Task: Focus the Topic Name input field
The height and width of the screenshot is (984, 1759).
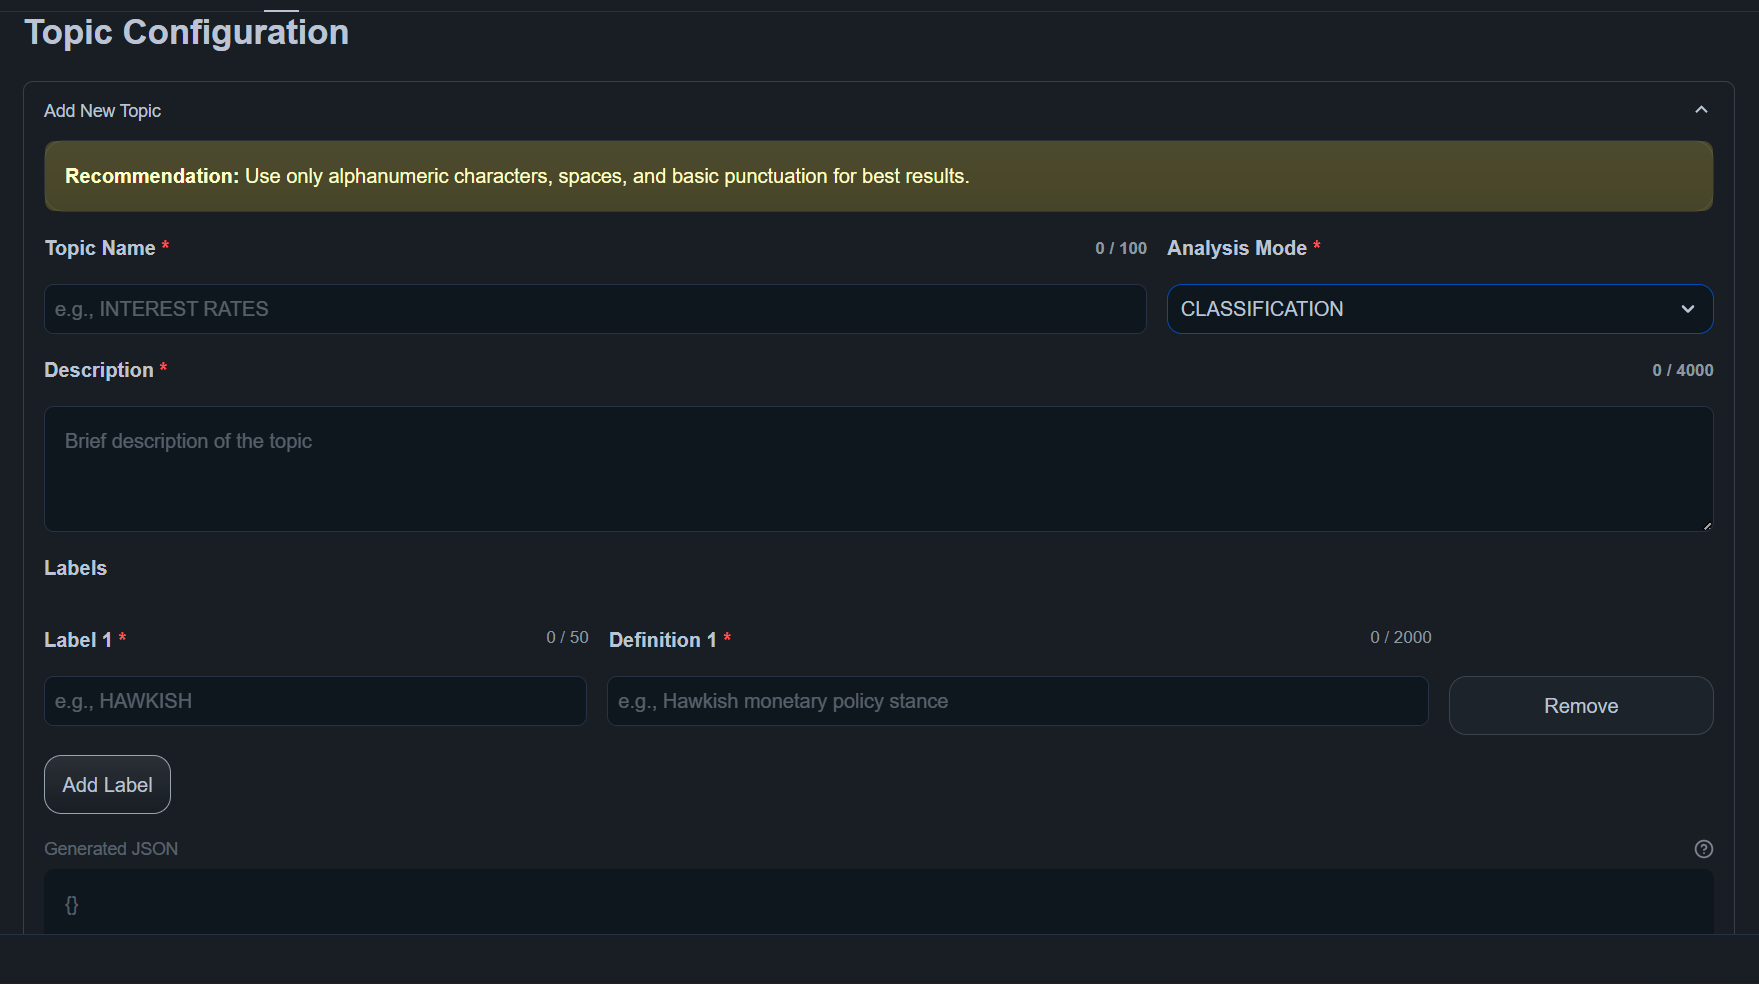Action: 594,309
